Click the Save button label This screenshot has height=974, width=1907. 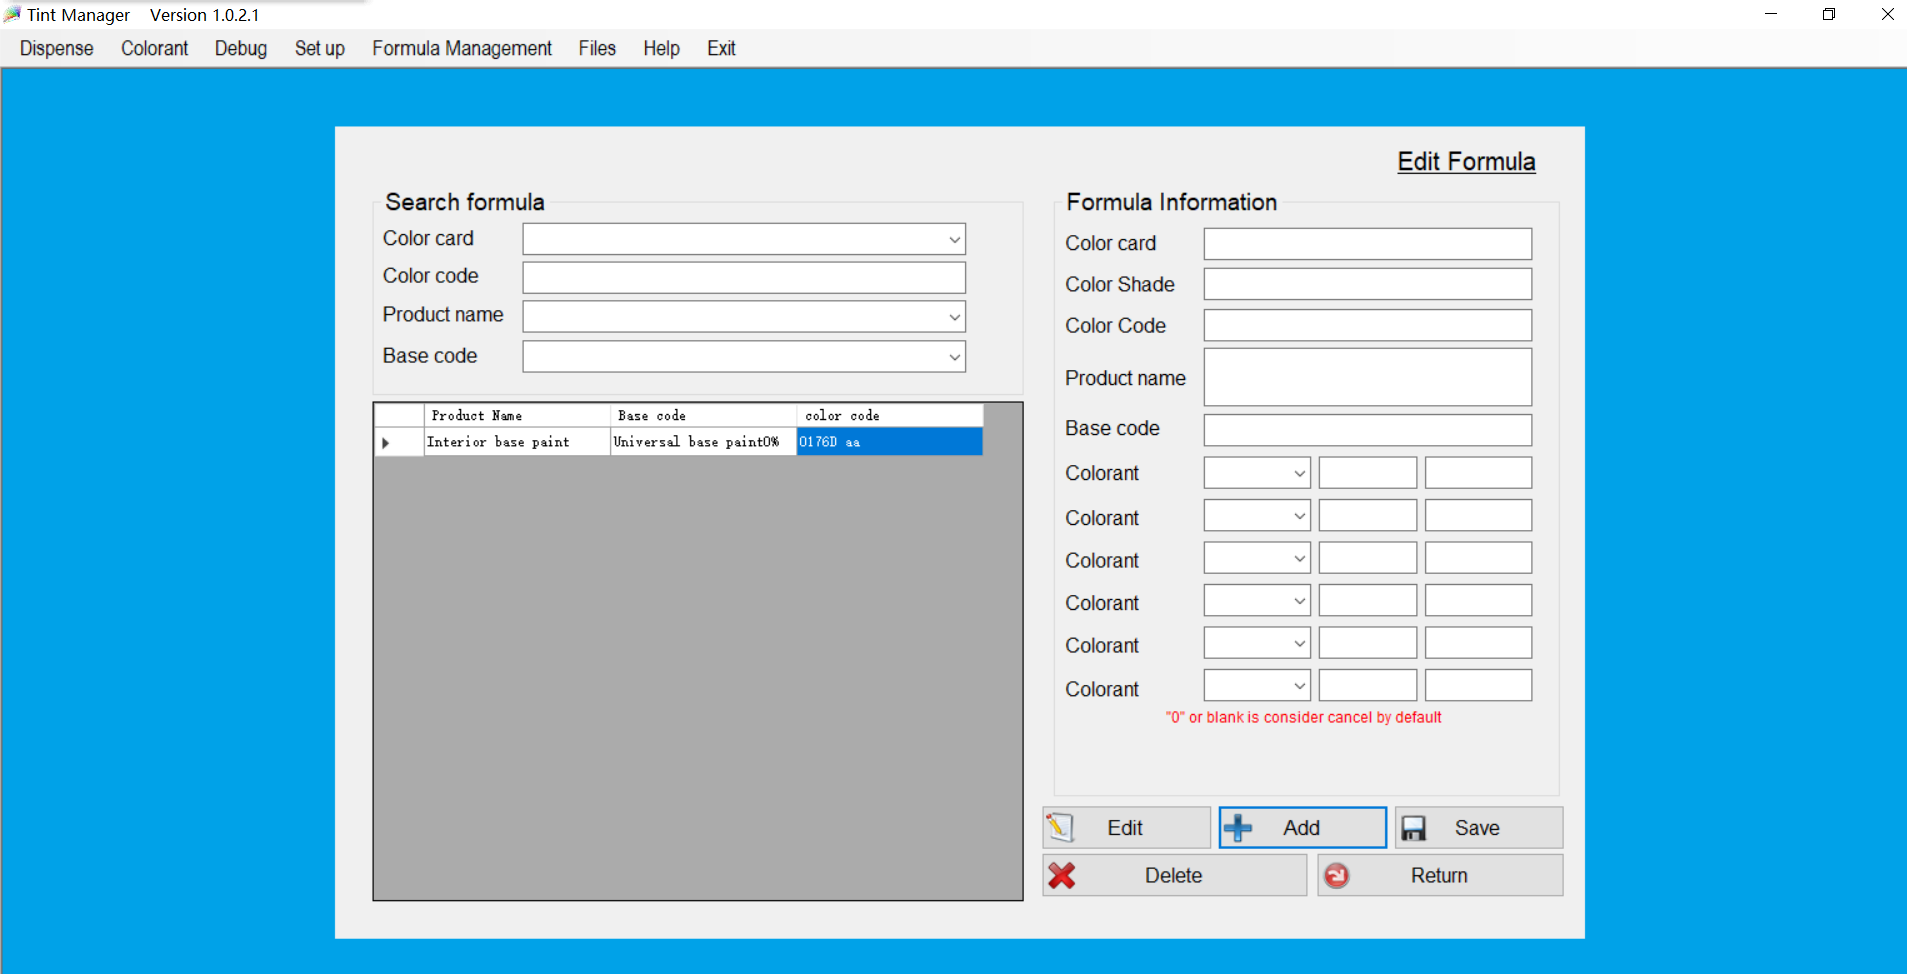[1477, 828]
